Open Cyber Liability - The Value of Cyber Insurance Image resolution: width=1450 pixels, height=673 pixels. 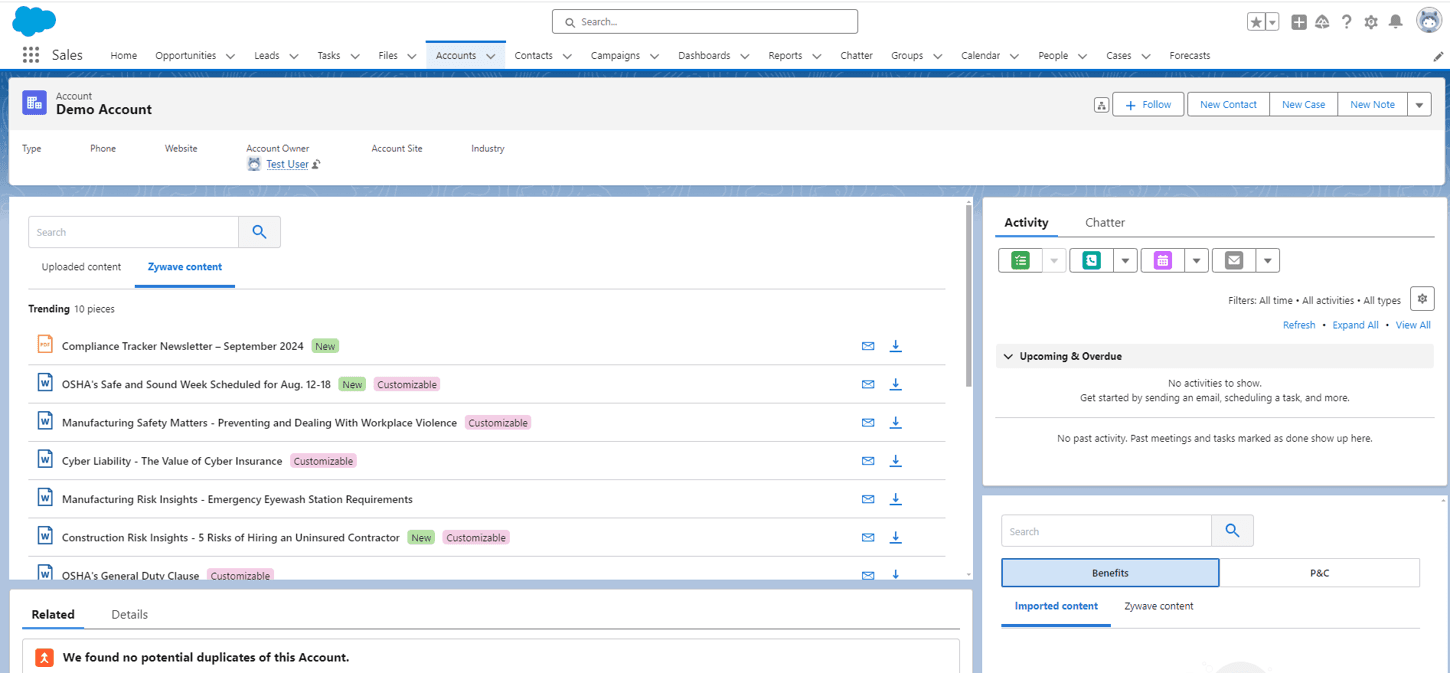point(172,461)
